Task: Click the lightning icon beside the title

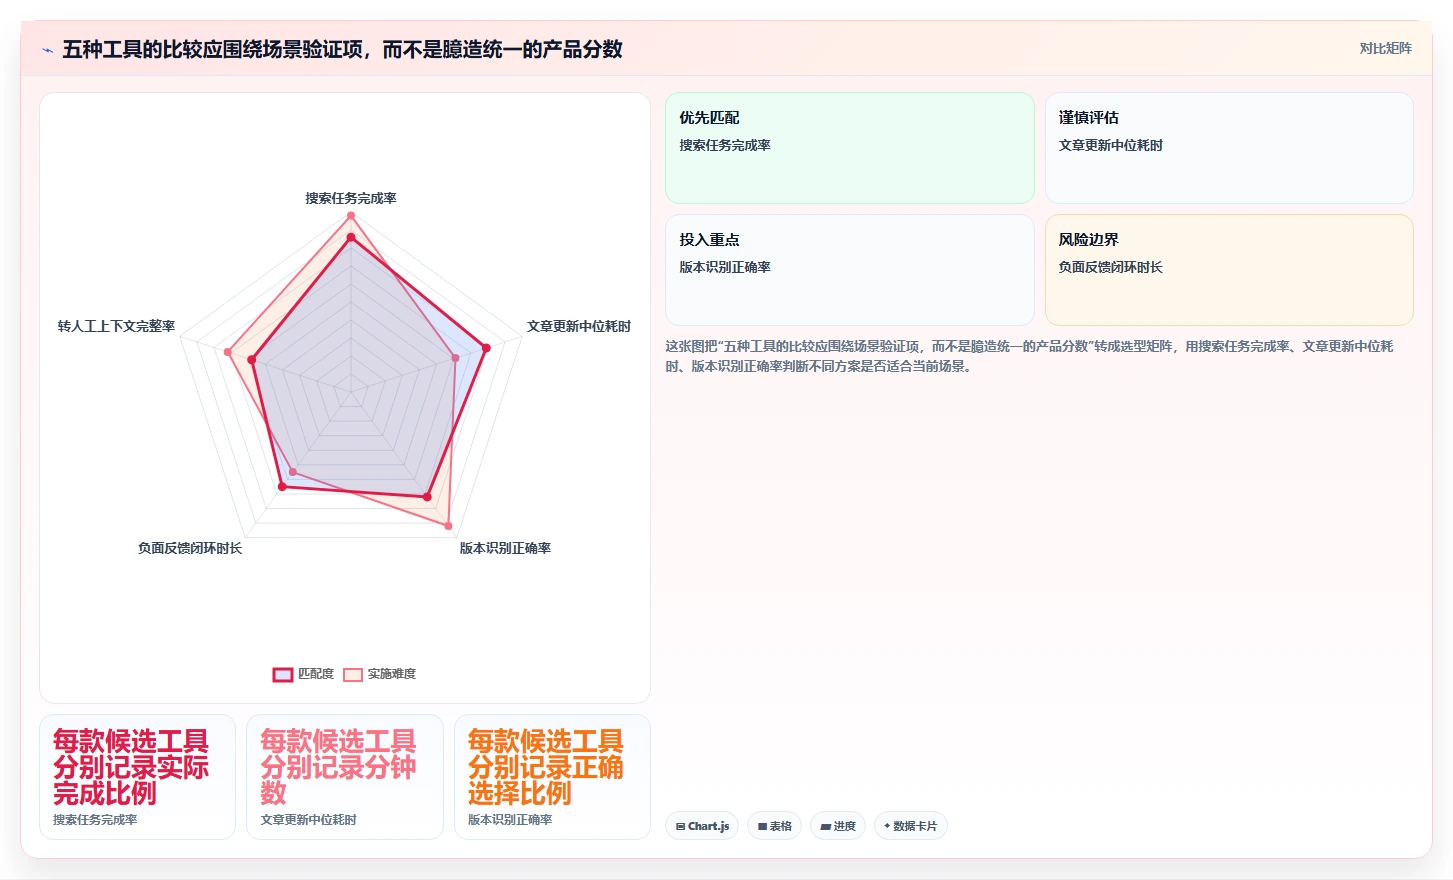Action: coord(47,50)
